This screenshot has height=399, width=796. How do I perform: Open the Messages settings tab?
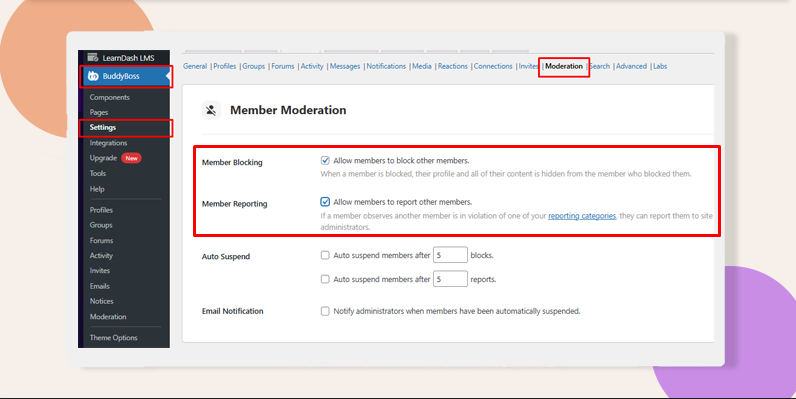click(x=345, y=66)
